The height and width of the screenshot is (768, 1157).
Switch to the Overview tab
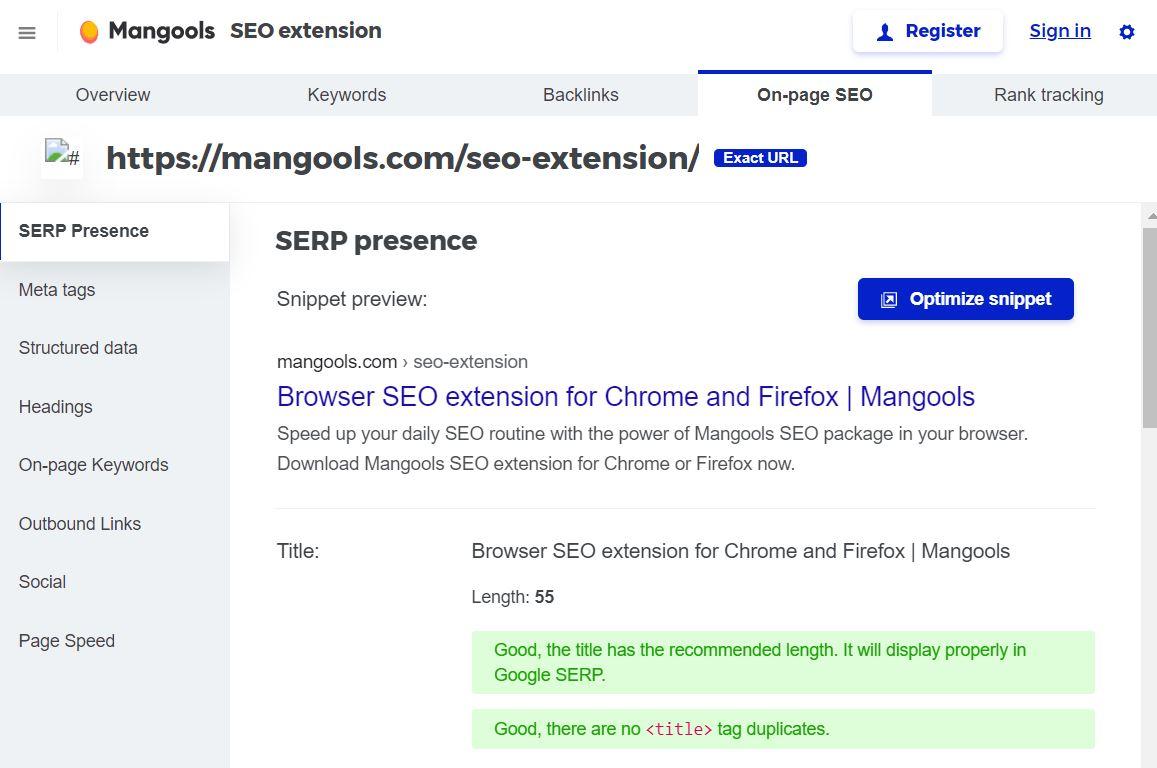[x=113, y=94]
